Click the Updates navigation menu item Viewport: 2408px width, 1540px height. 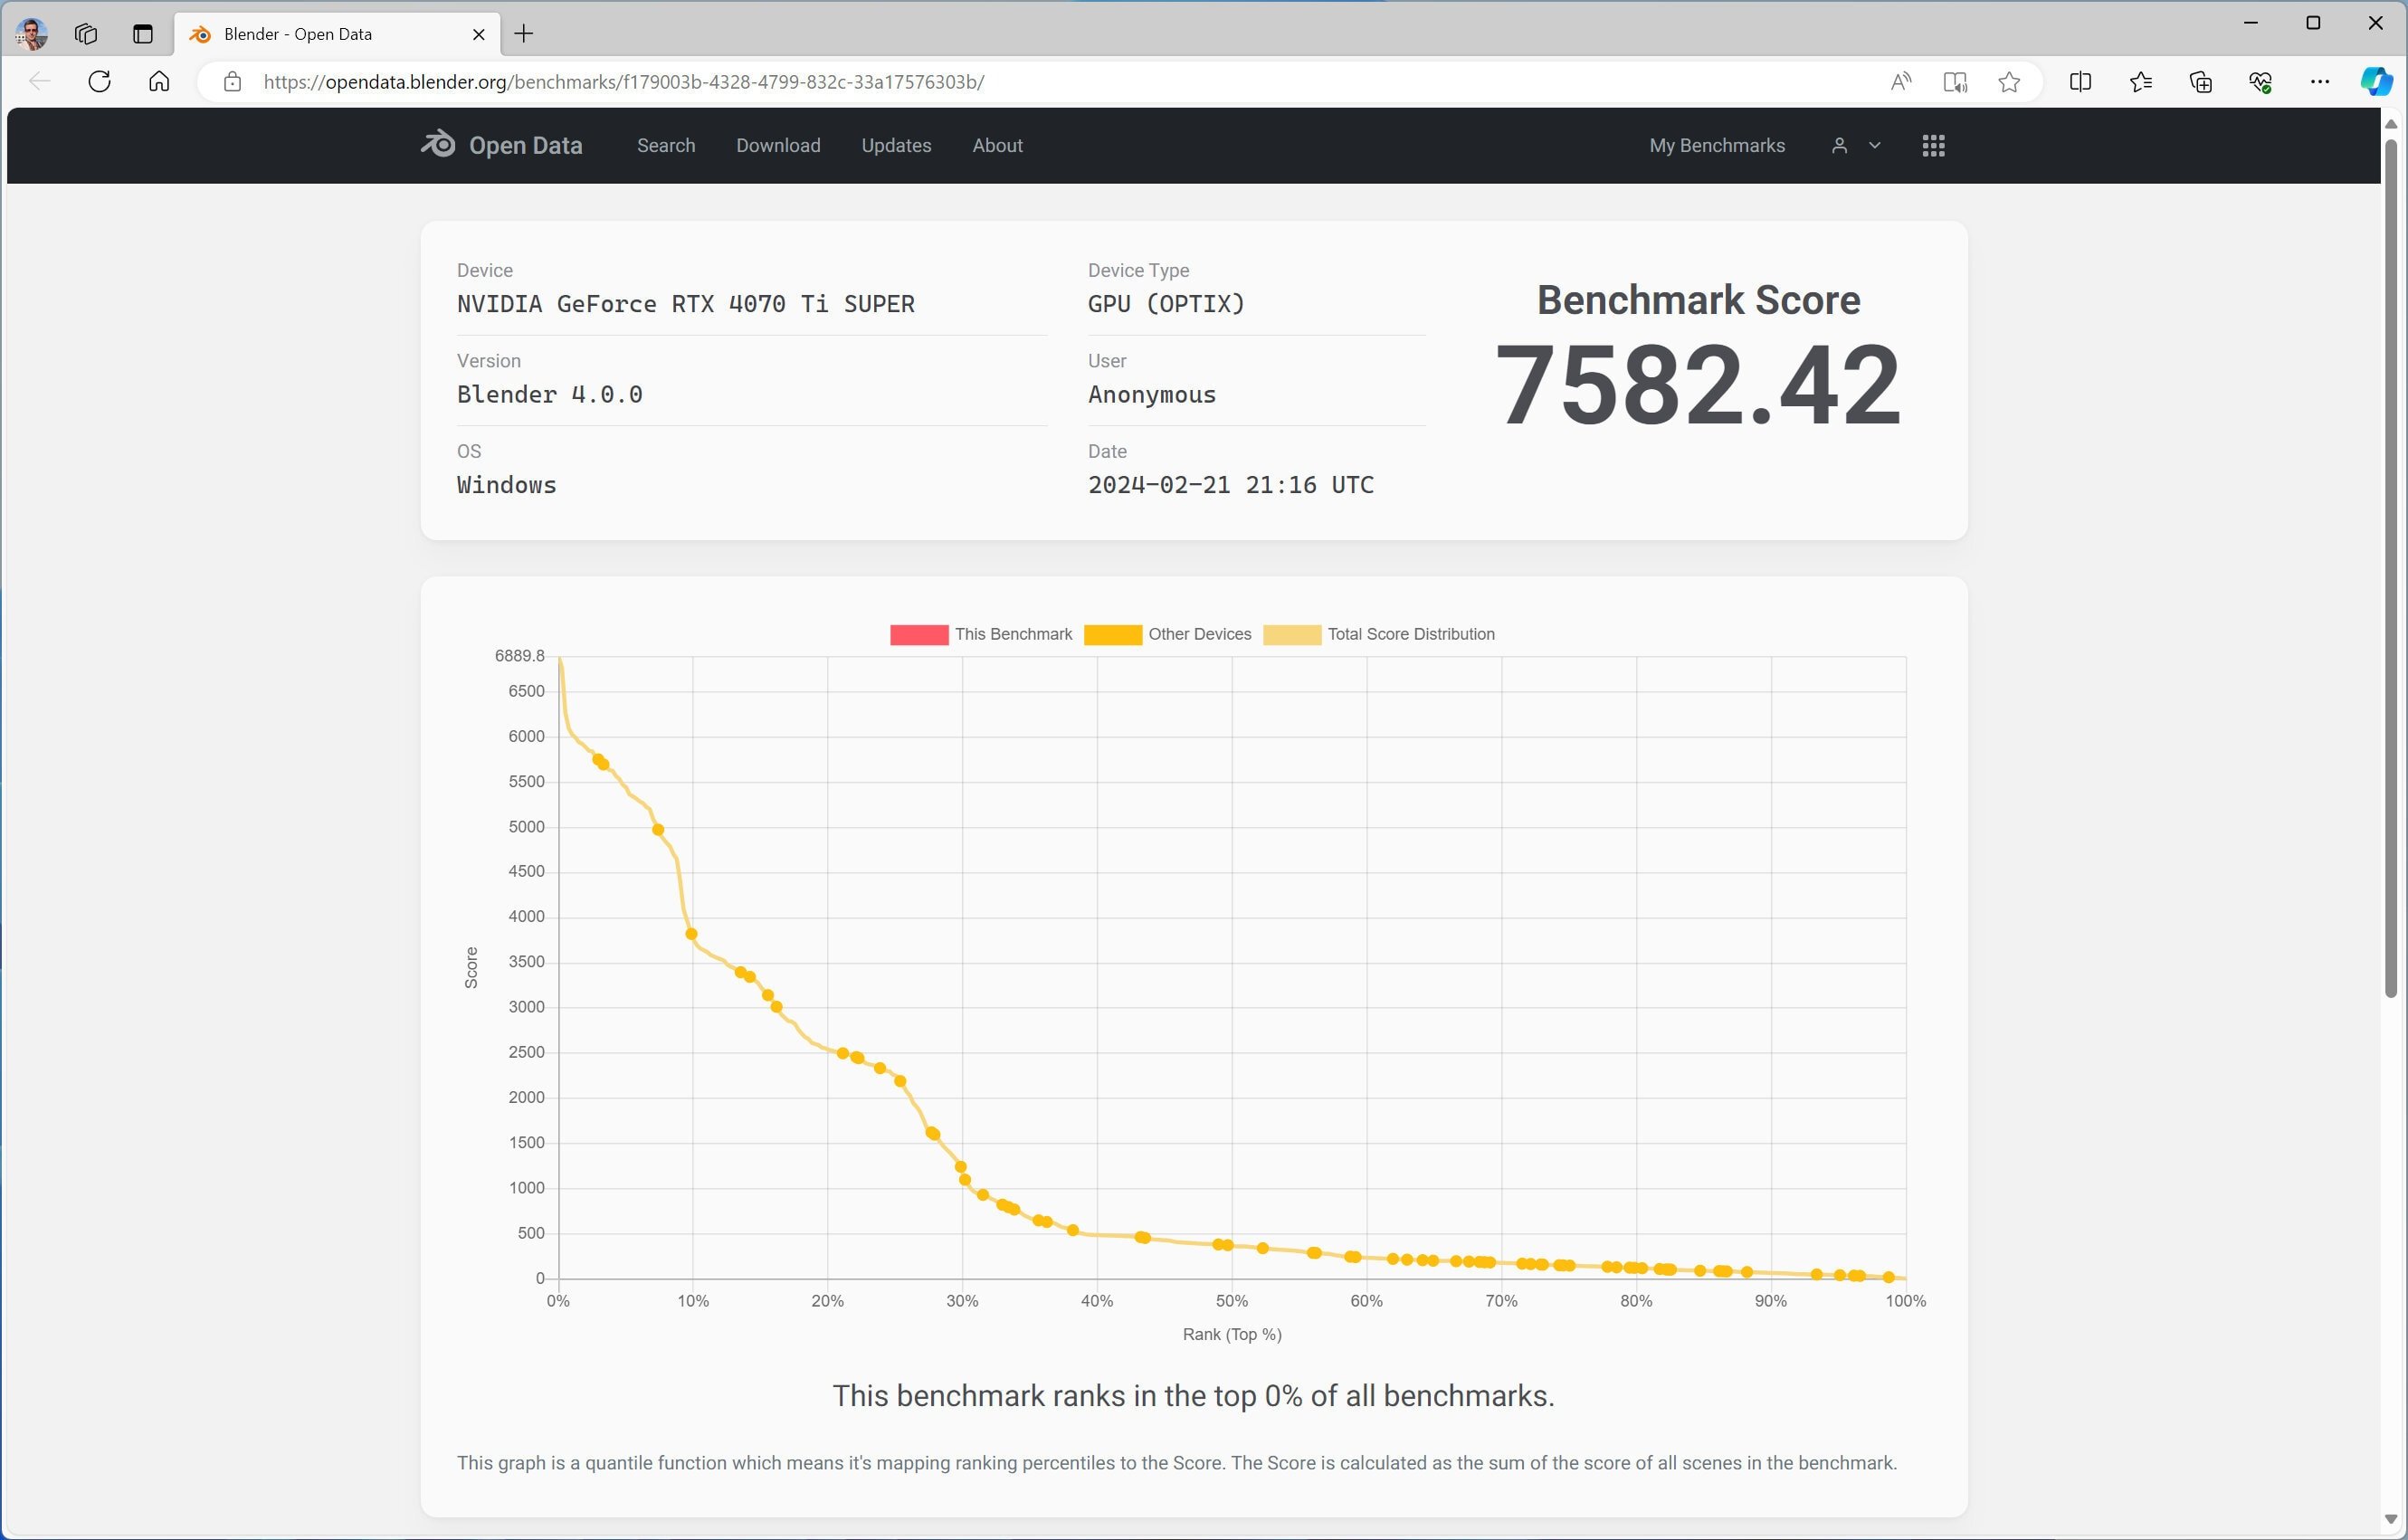pos(897,146)
